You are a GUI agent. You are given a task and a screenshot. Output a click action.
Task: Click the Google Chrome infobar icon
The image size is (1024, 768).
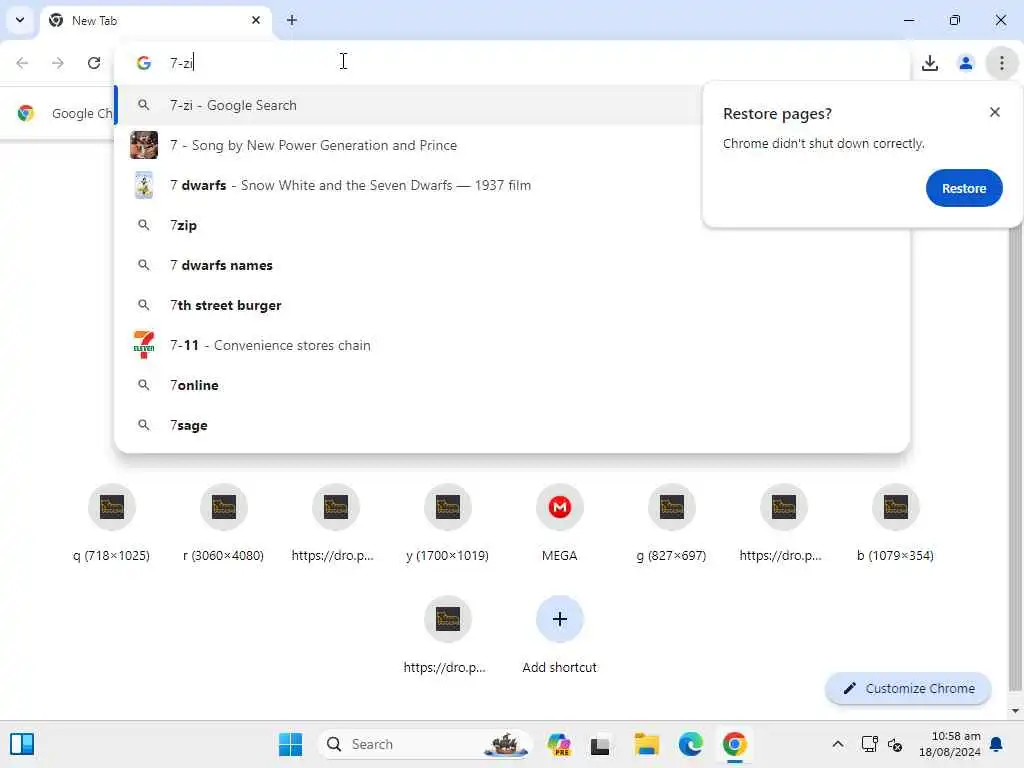point(26,113)
